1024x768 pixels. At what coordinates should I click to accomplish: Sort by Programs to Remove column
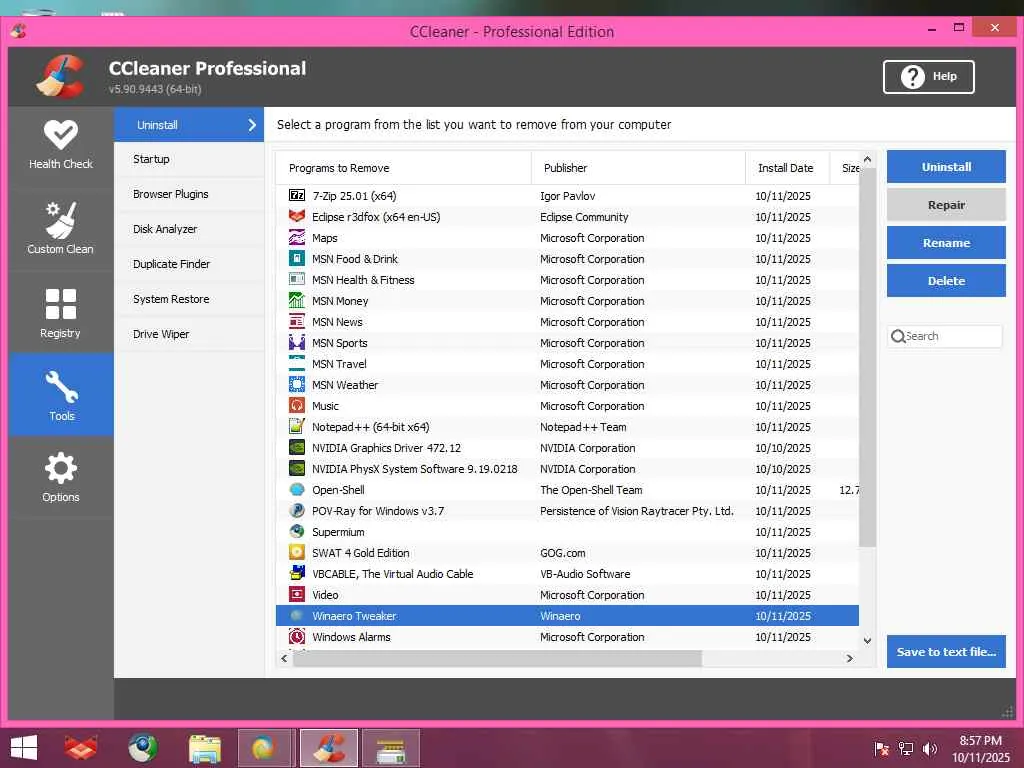click(x=404, y=168)
